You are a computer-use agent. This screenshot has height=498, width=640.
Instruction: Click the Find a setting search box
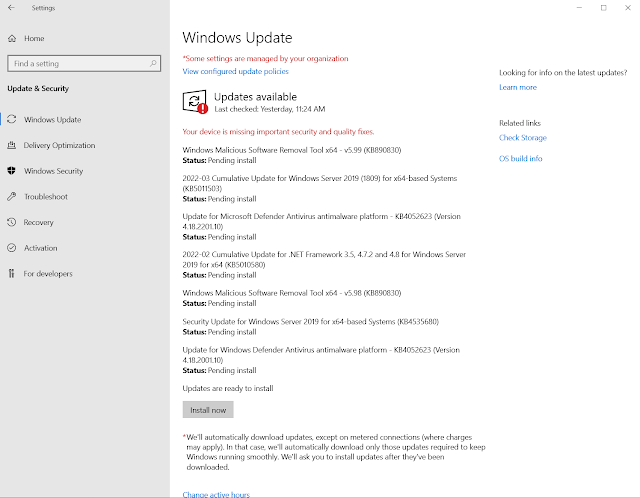click(x=84, y=63)
